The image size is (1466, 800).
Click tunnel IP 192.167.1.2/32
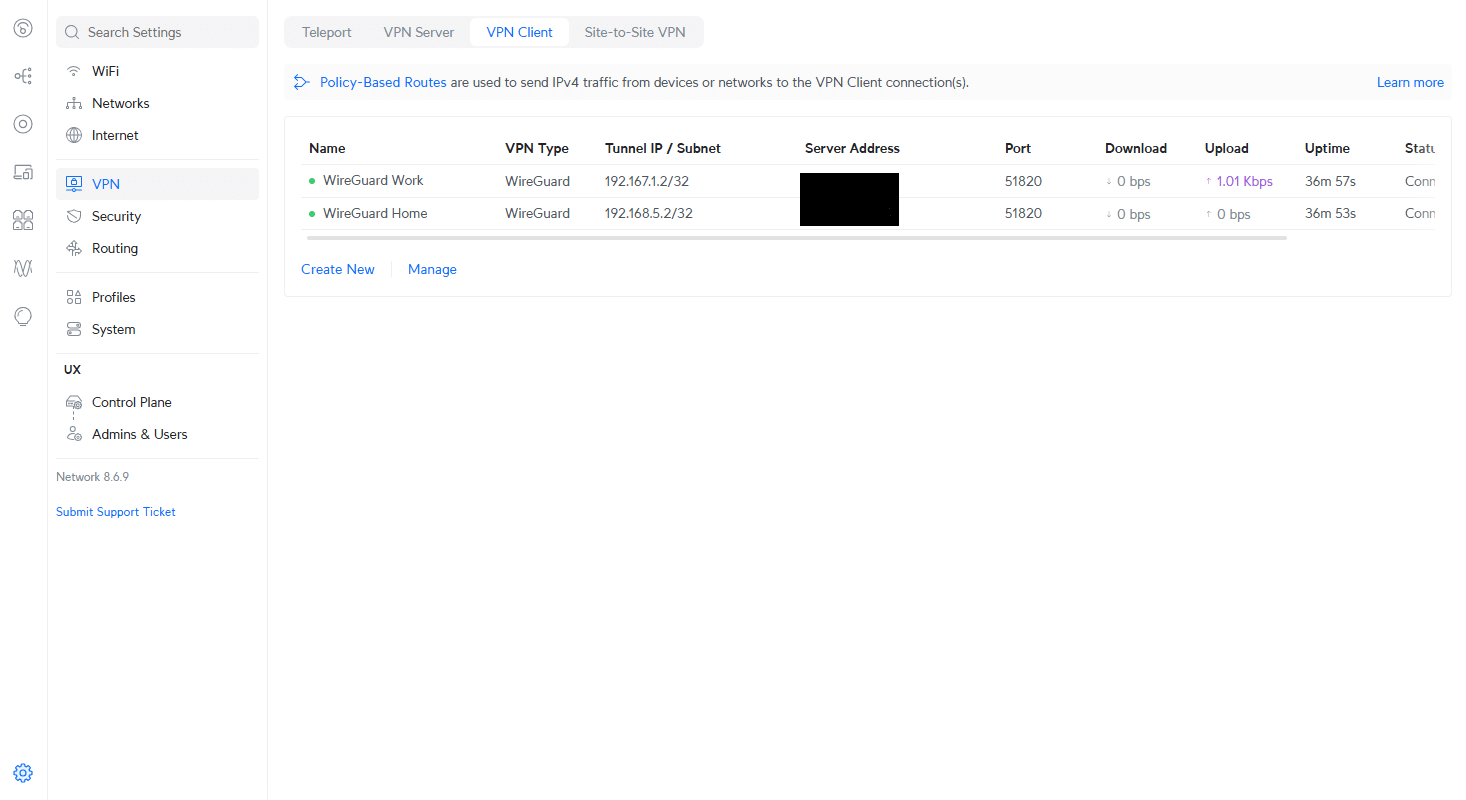(x=649, y=181)
